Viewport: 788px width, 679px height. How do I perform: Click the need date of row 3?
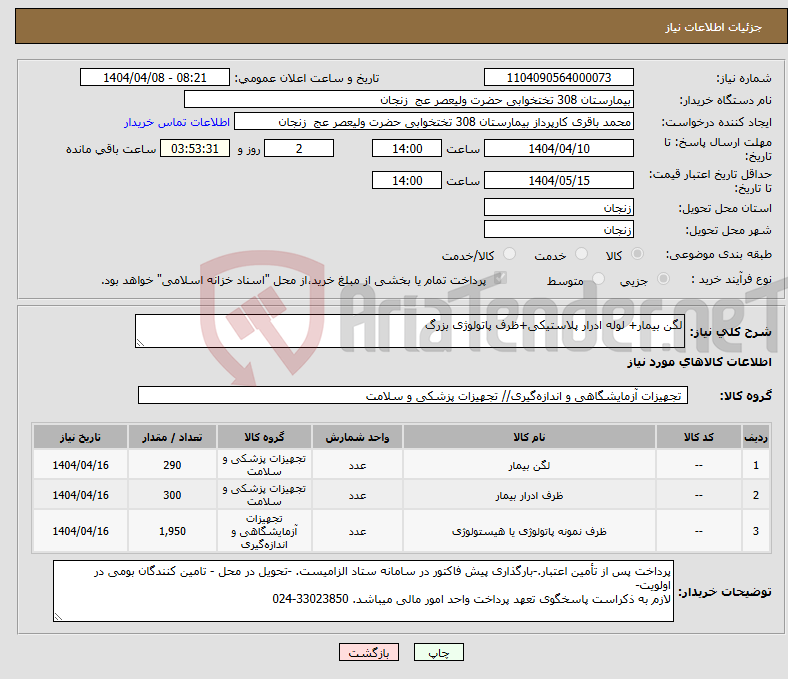[80, 531]
